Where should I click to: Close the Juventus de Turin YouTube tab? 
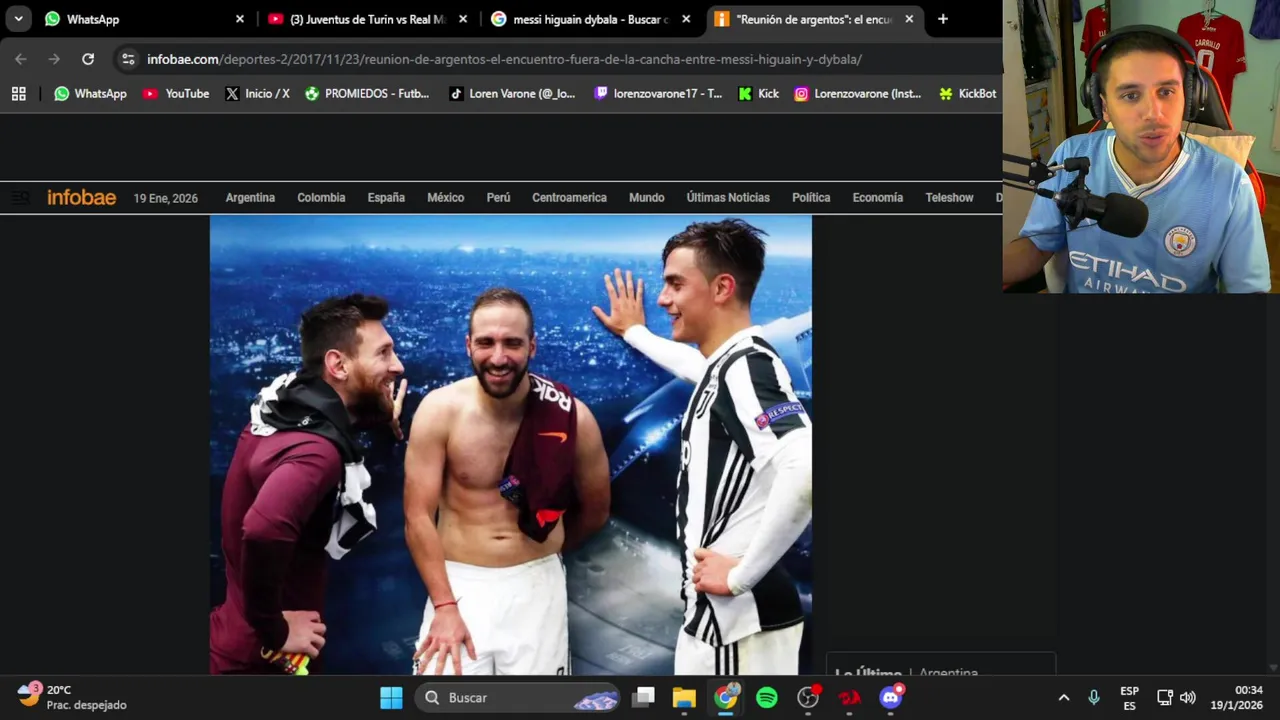[x=463, y=19]
